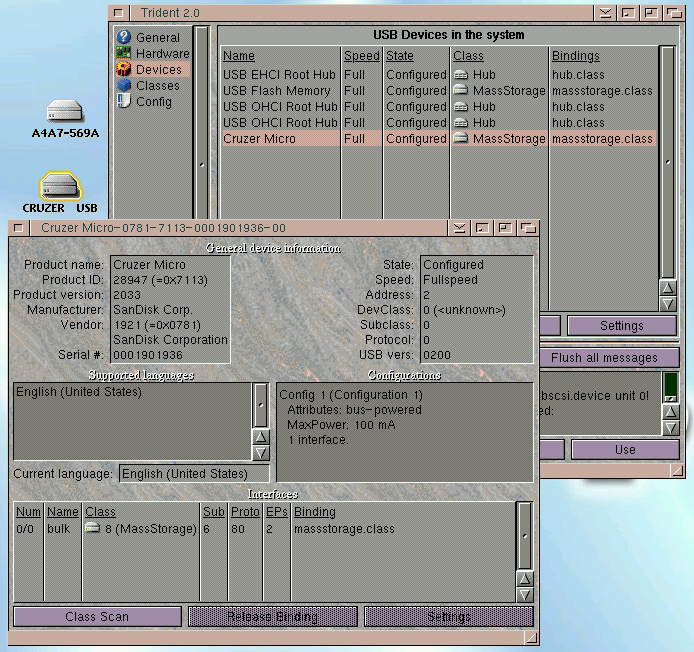Image resolution: width=694 pixels, height=652 pixels.
Task: Click message log scroll down arrow
Action: pos(671,428)
